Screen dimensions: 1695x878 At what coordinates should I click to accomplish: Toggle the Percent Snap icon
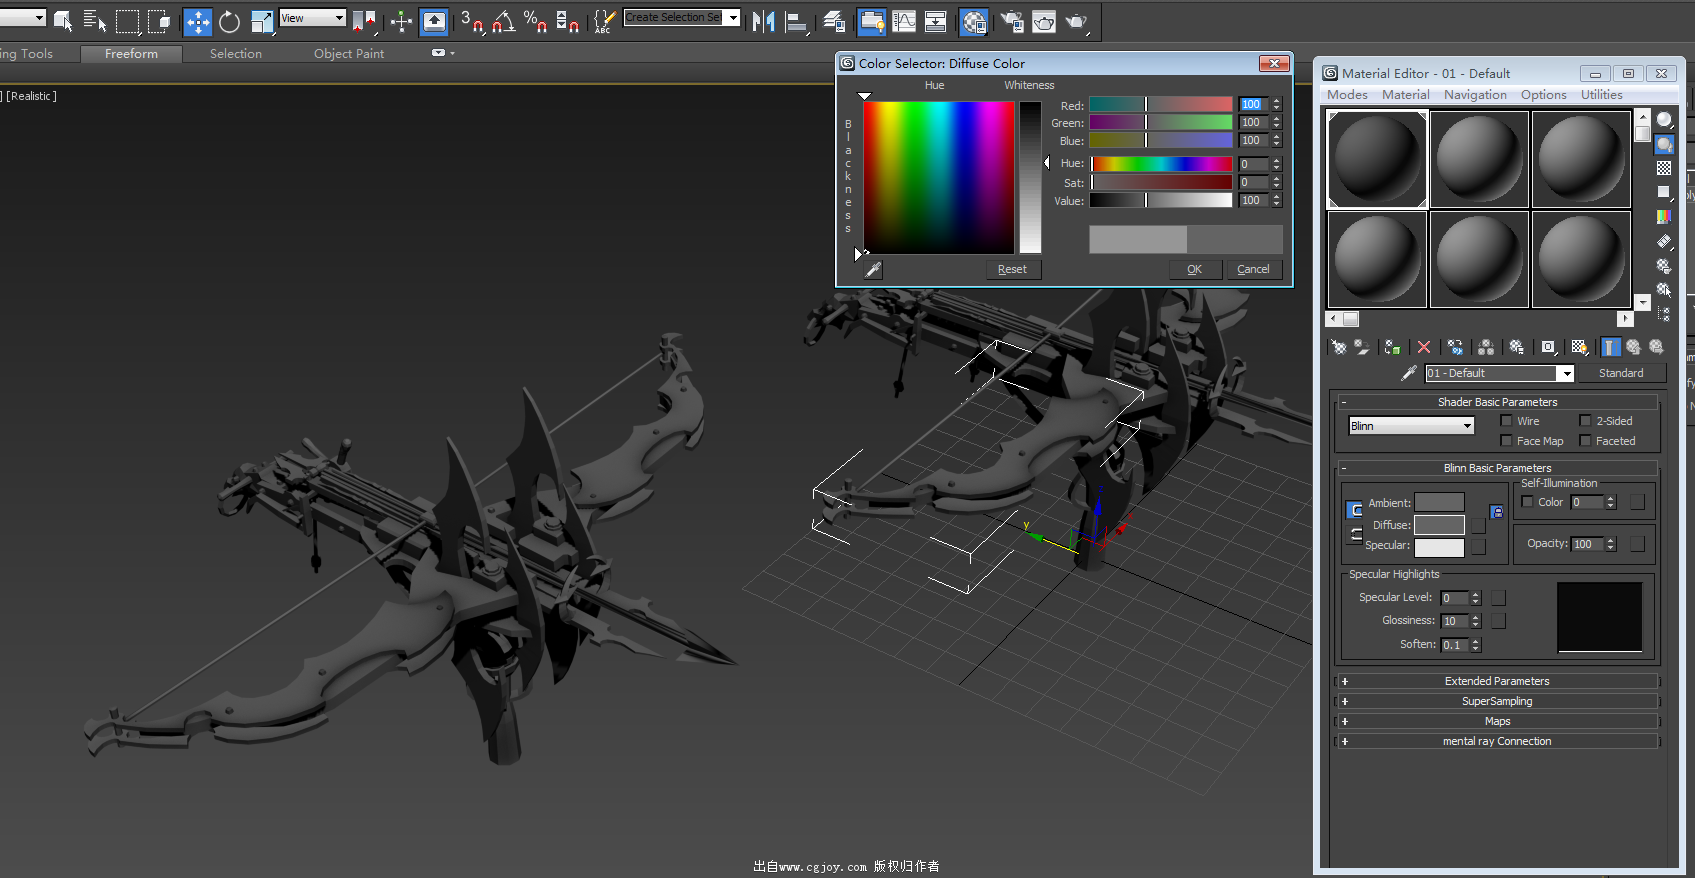tap(536, 21)
